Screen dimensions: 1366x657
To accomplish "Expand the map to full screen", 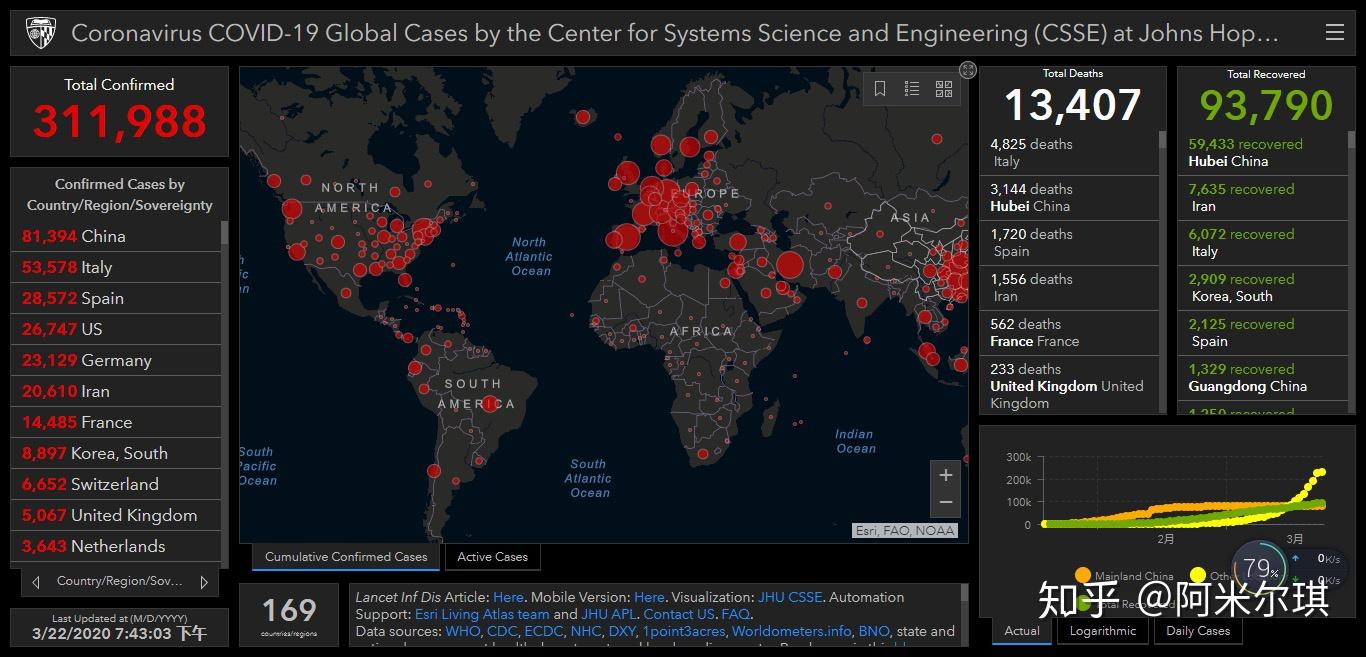I will [x=967, y=69].
